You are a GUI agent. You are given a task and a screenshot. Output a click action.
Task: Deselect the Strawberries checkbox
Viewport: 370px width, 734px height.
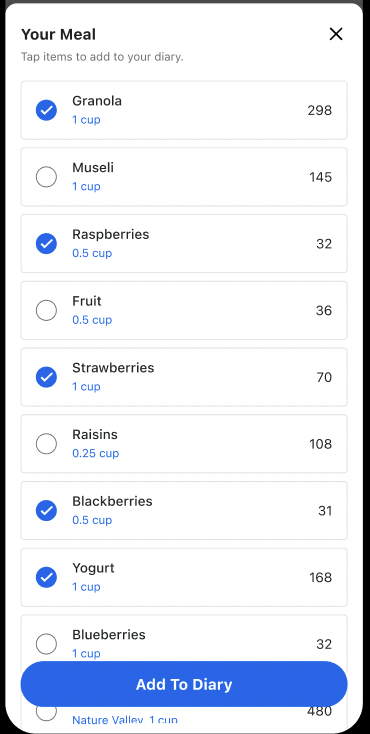[x=46, y=377]
